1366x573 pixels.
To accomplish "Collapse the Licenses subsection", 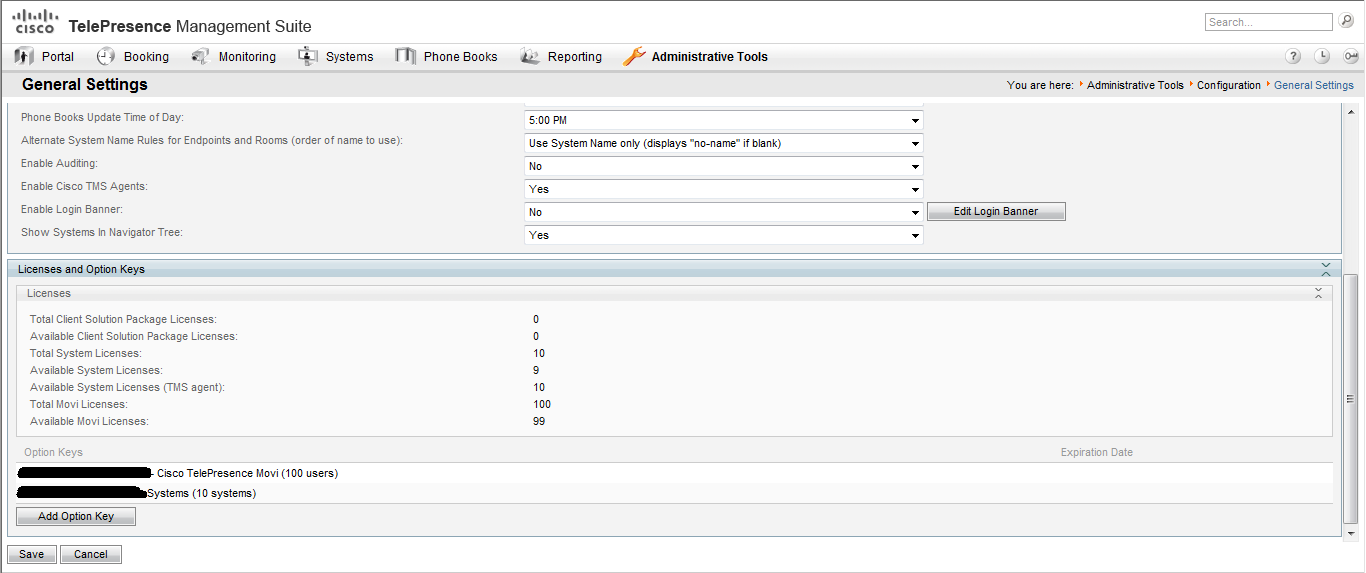I will point(1318,293).
